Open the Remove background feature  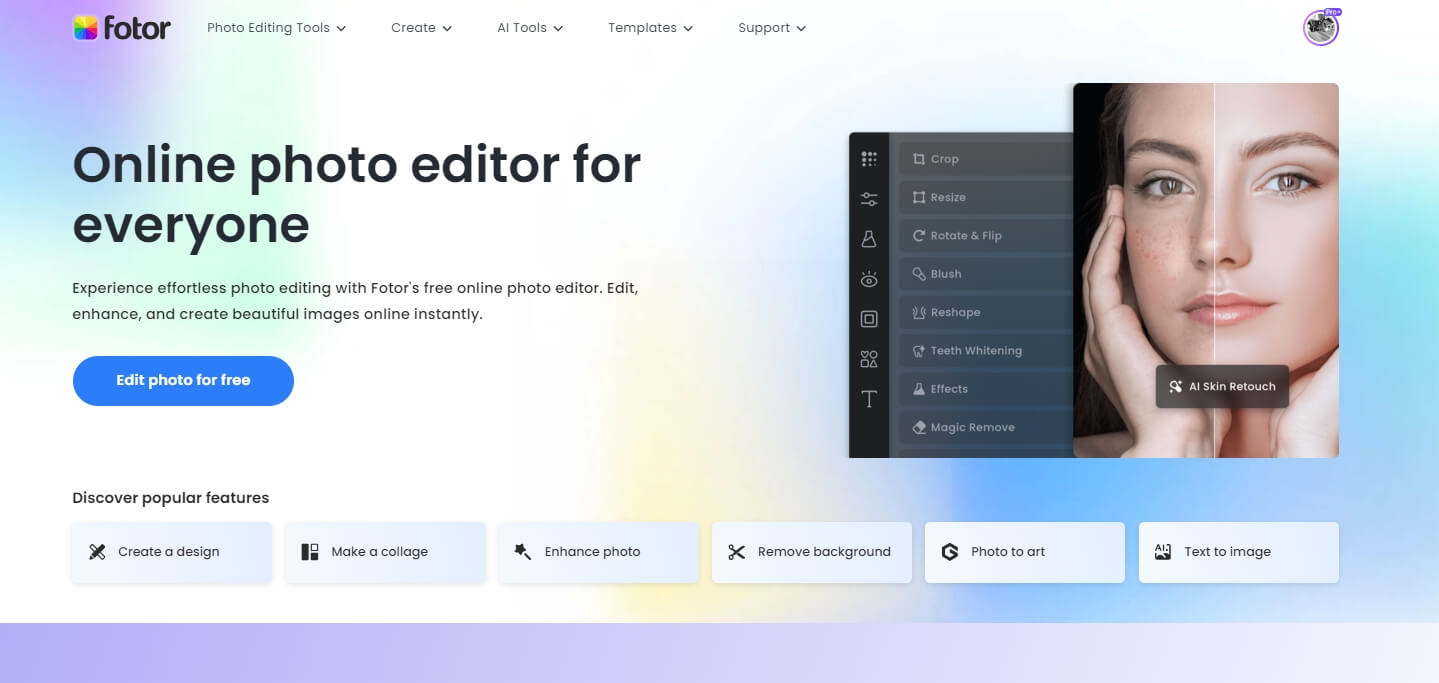click(x=812, y=552)
